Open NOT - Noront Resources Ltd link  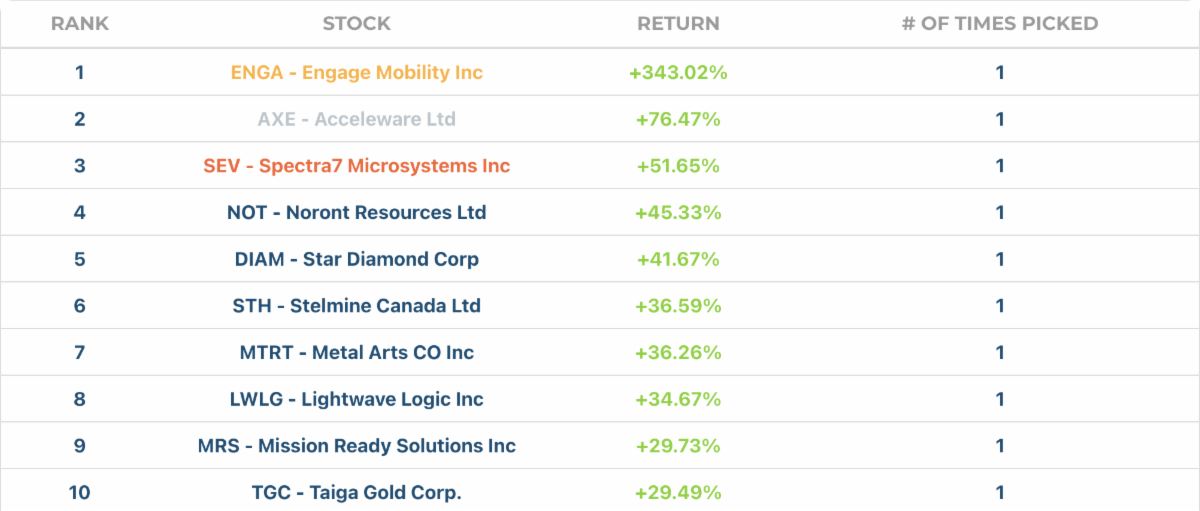pos(357,212)
